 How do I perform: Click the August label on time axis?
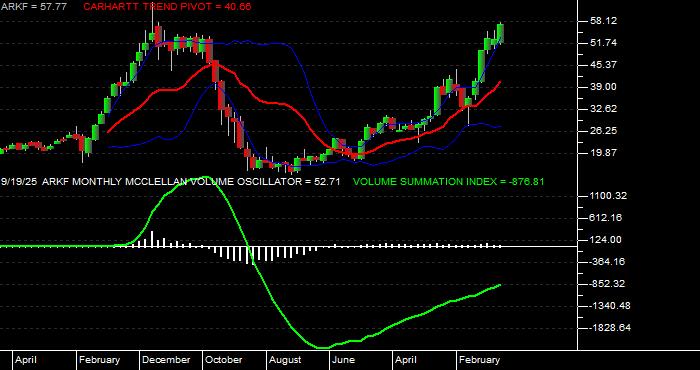(x=285, y=360)
